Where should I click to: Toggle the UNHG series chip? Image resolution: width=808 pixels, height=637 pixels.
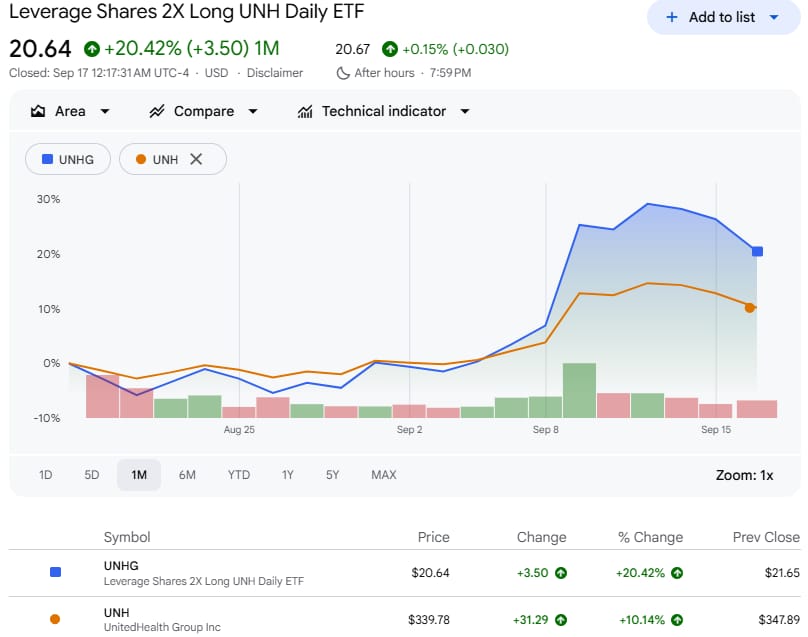click(x=68, y=159)
